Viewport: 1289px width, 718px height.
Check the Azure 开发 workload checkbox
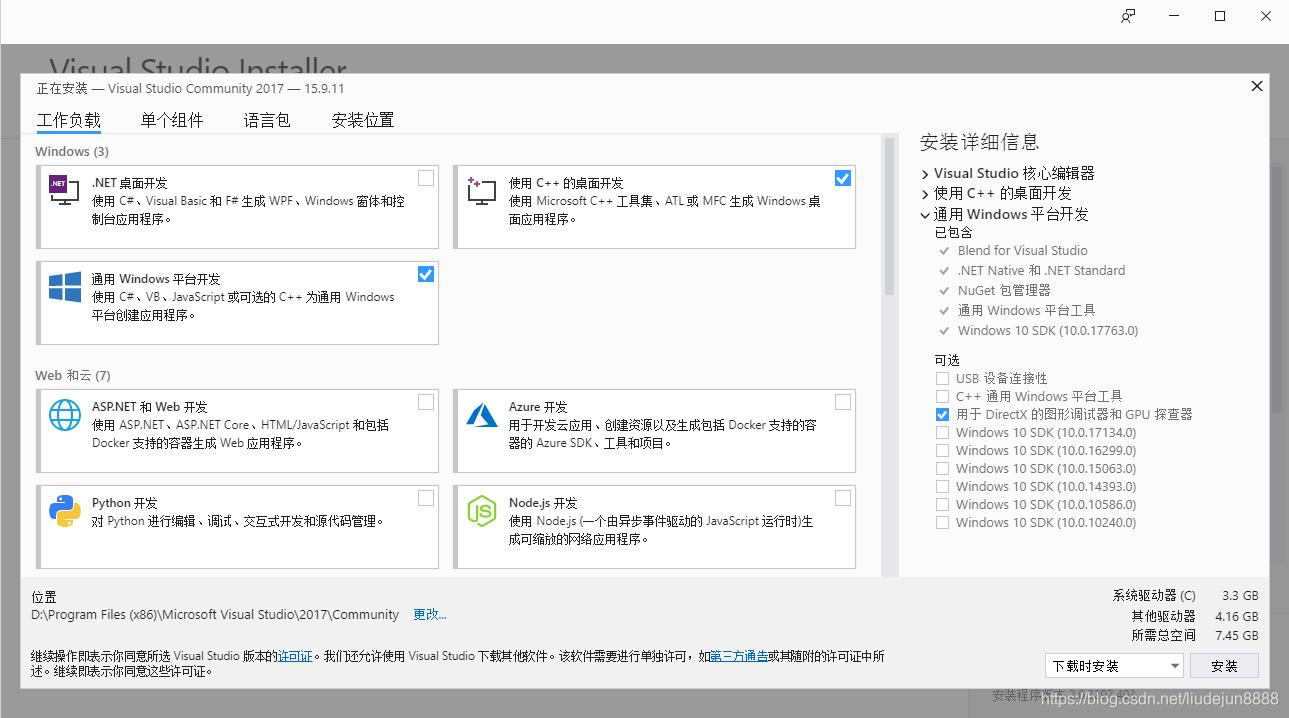843,402
